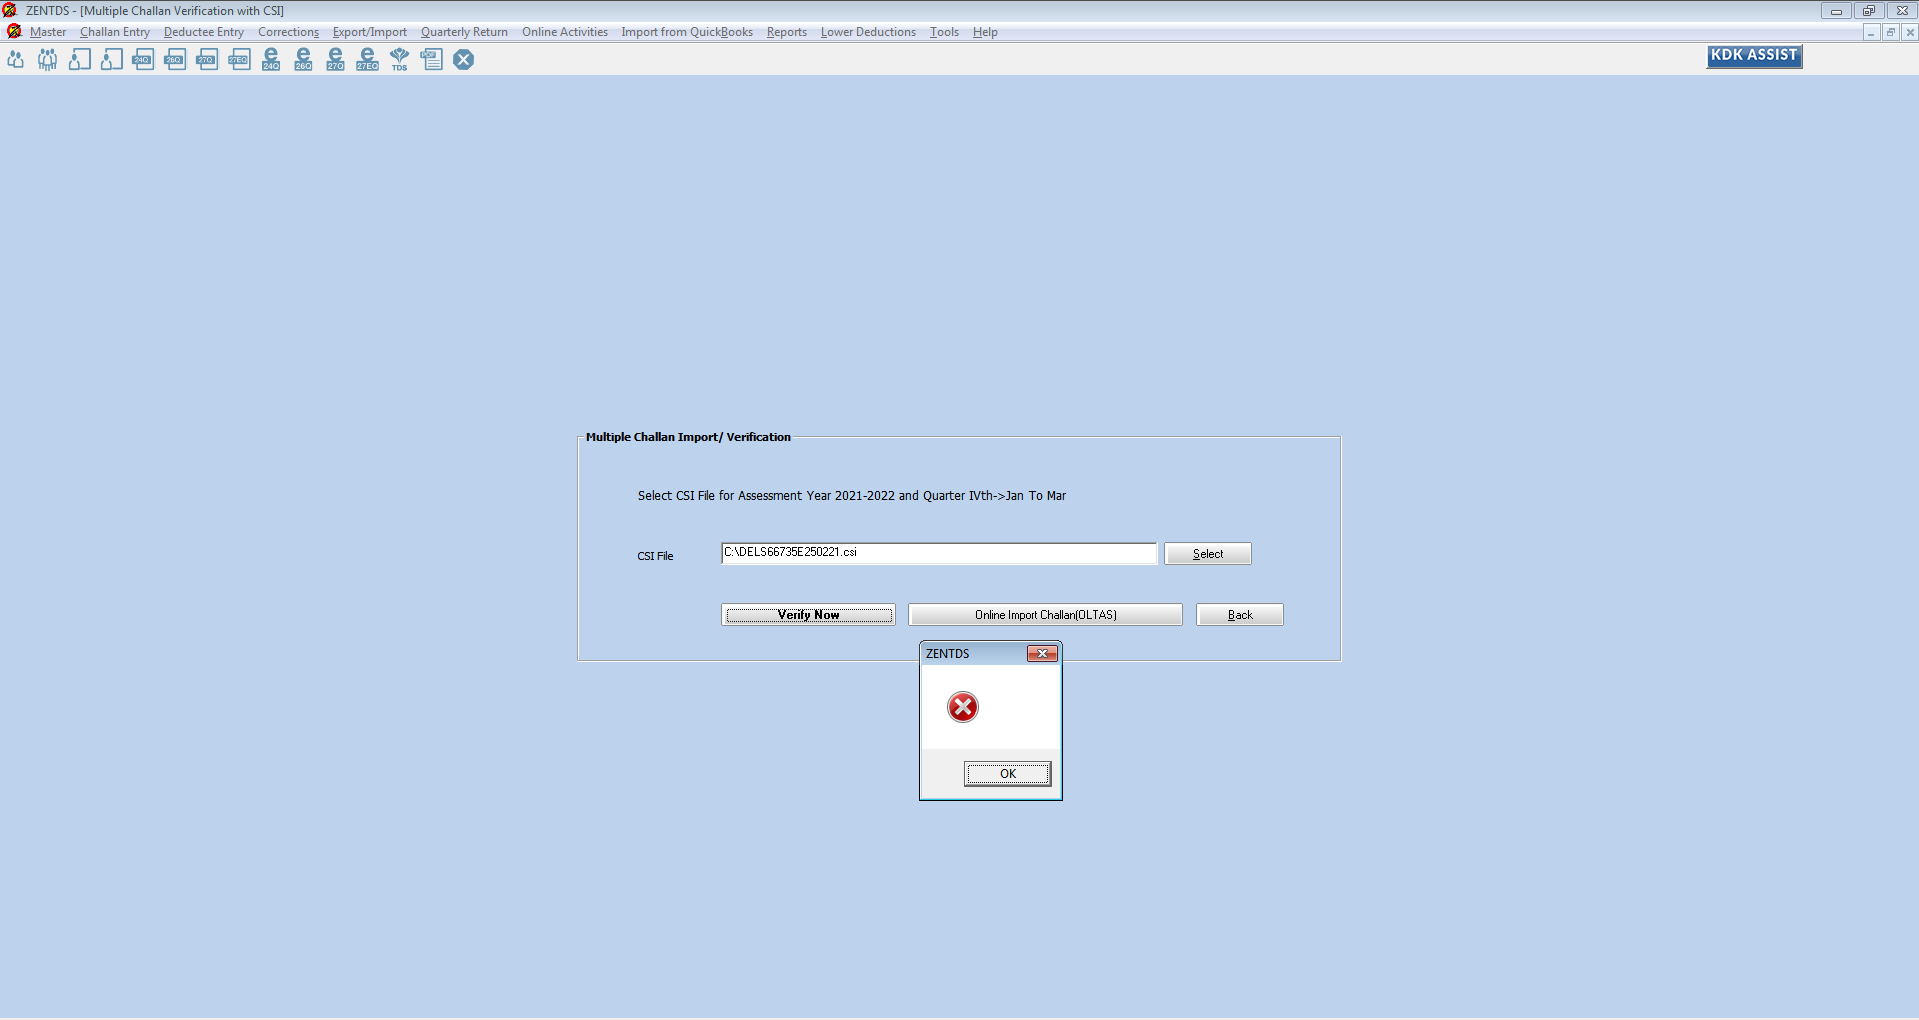
Task: Launch the e-27EQ return icon
Action: pos(367,60)
